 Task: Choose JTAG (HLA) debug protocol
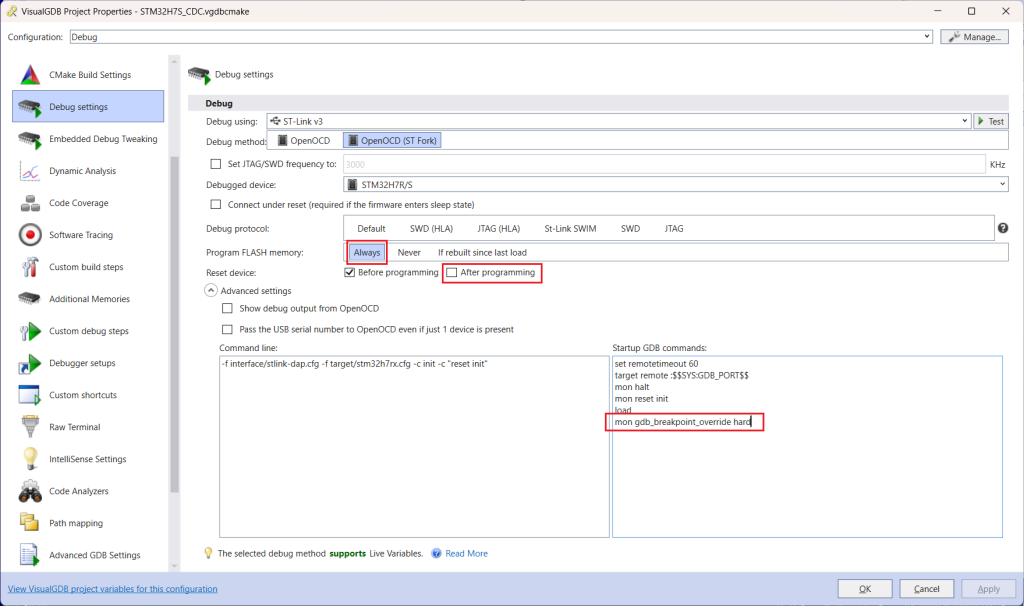click(498, 229)
